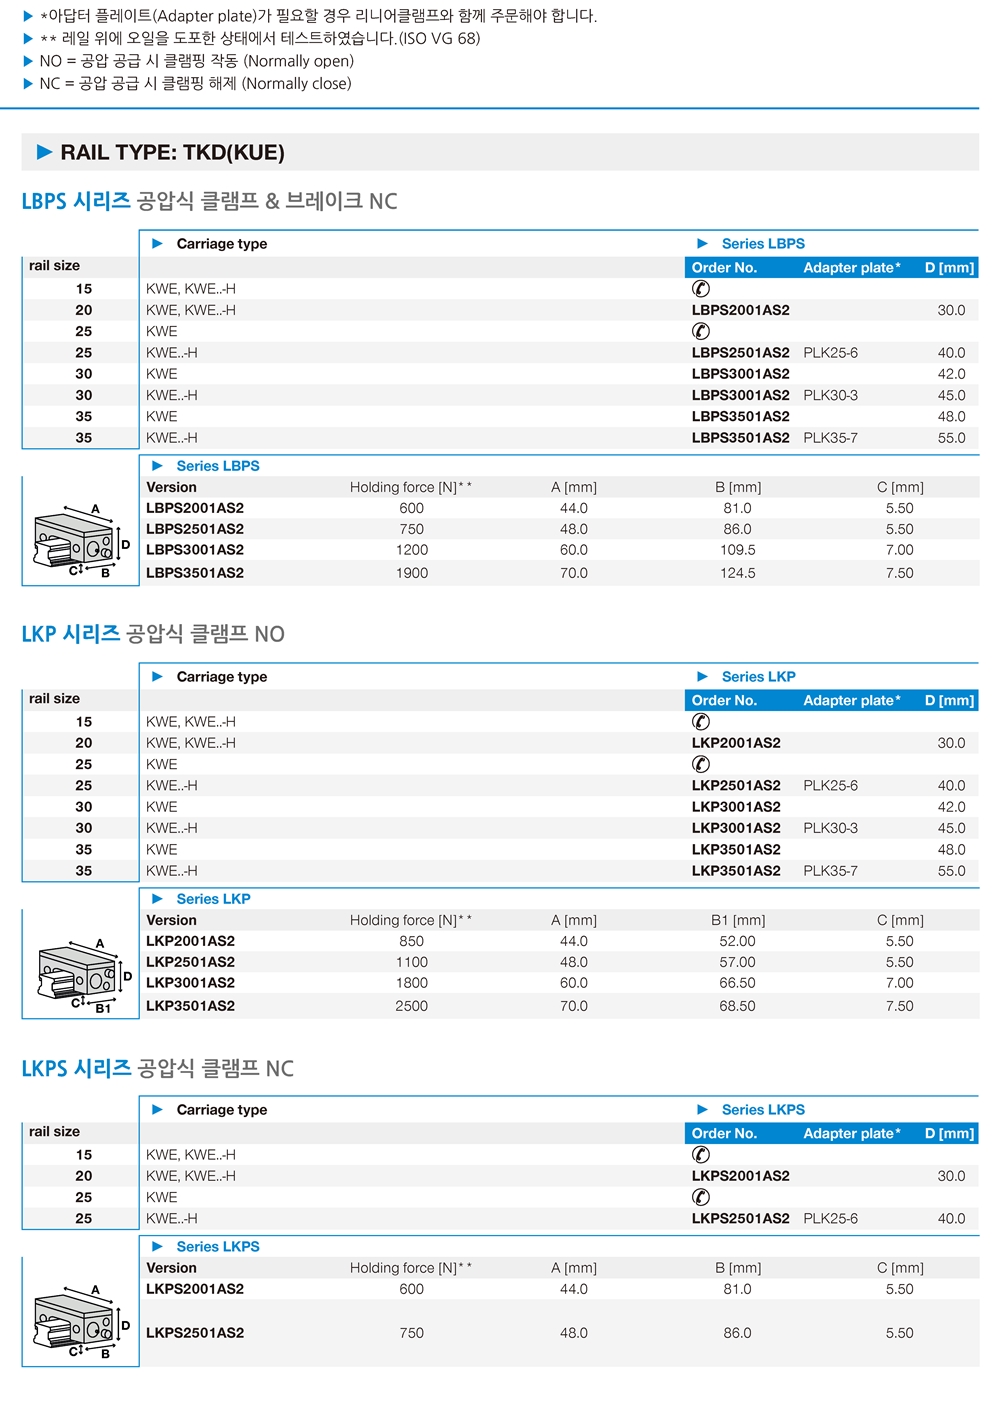Click the B value "109.5"
The width and height of the screenshot is (1000, 1415).
(x=738, y=550)
